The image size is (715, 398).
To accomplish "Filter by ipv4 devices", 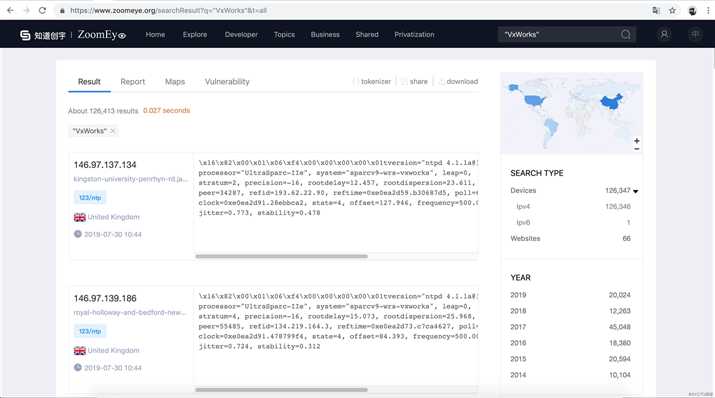I will [x=523, y=207].
